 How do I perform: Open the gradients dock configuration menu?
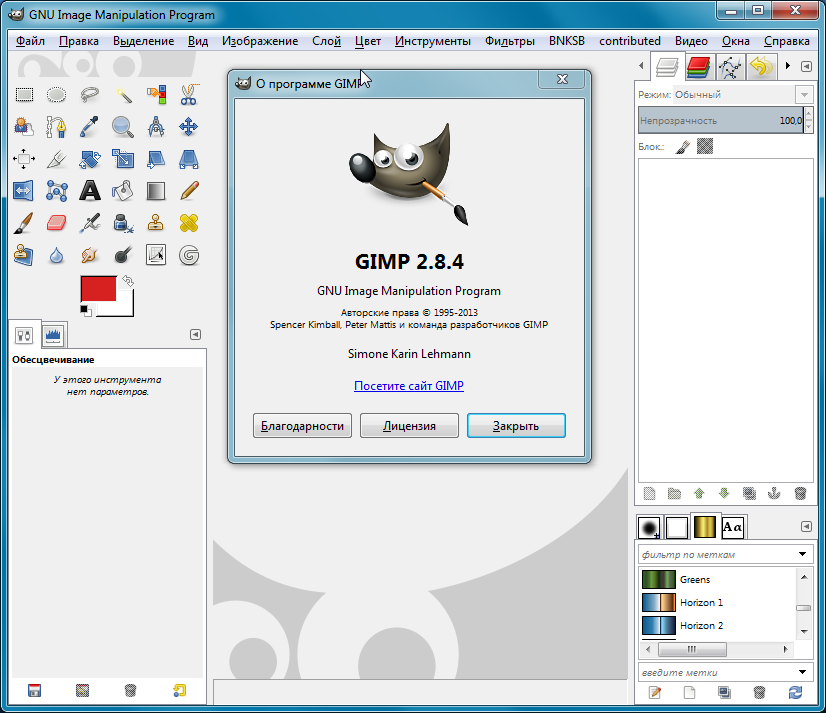point(807,526)
